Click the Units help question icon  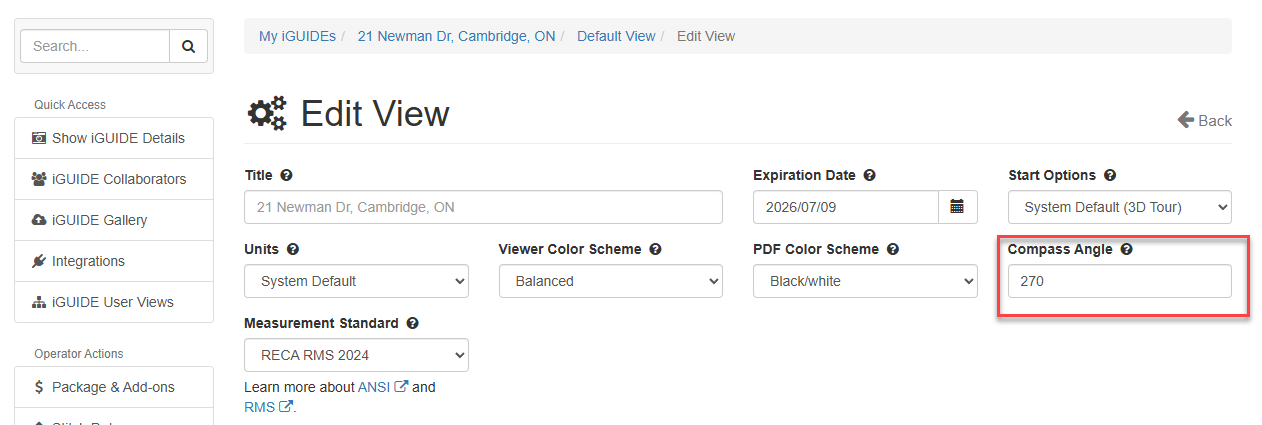[x=293, y=249]
